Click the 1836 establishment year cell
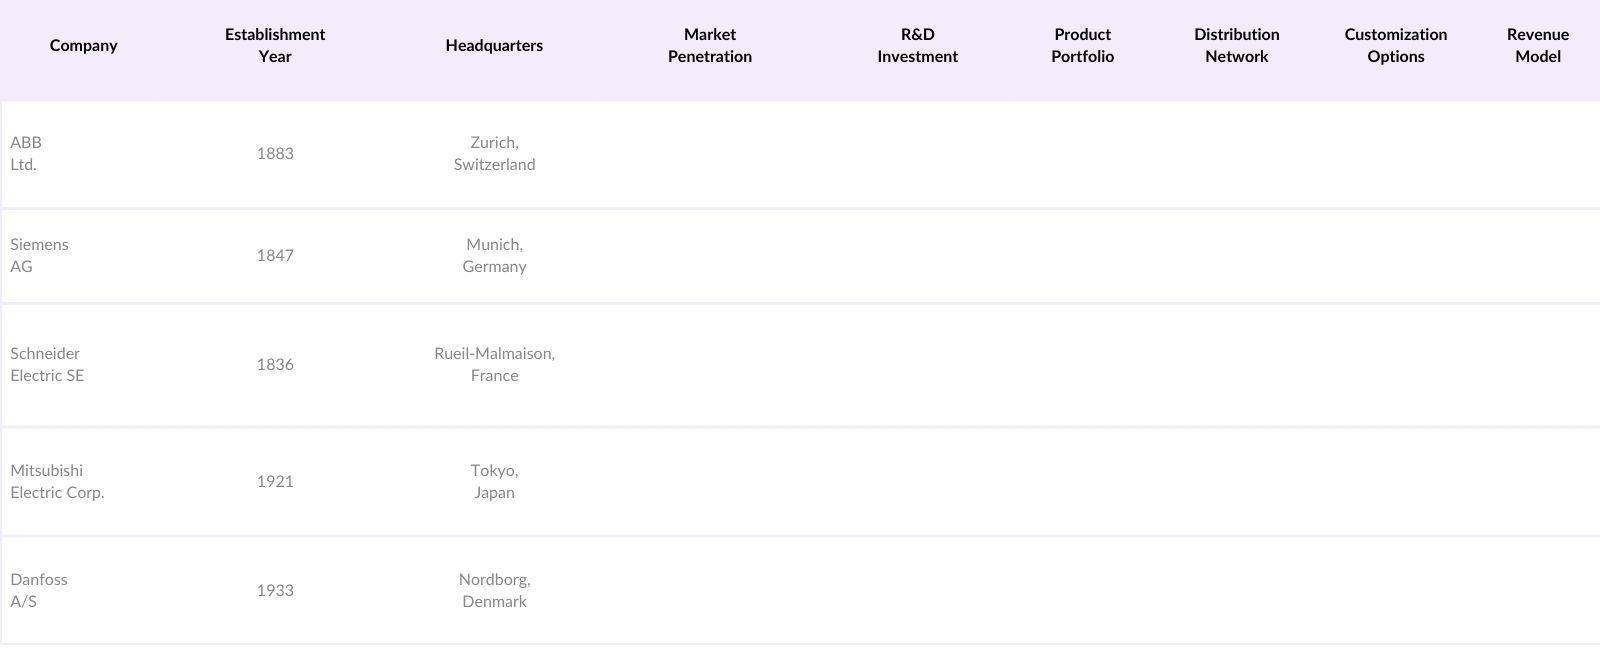 point(275,364)
